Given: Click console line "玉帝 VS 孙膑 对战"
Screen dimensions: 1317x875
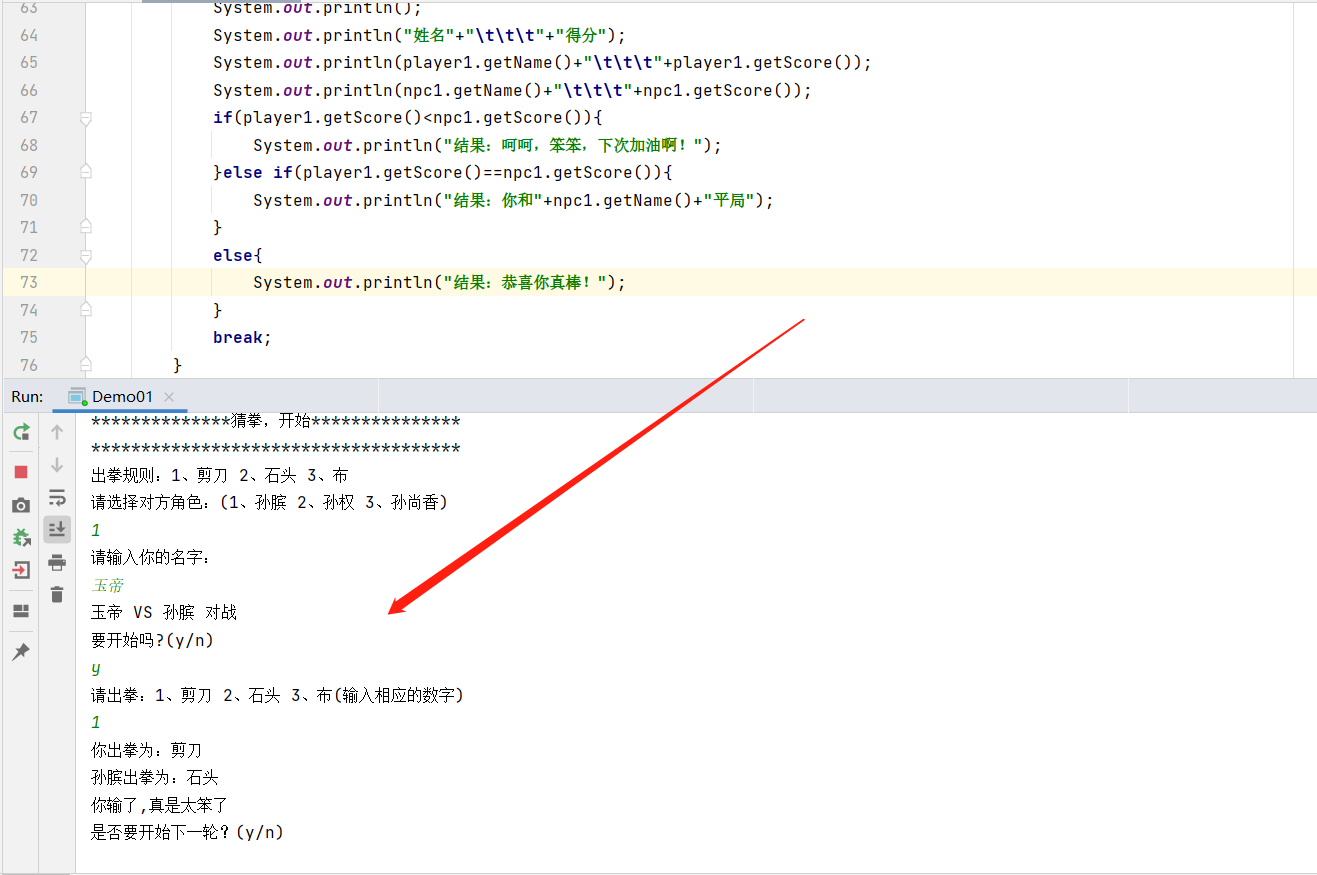Looking at the screenshot, I should [x=164, y=612].
